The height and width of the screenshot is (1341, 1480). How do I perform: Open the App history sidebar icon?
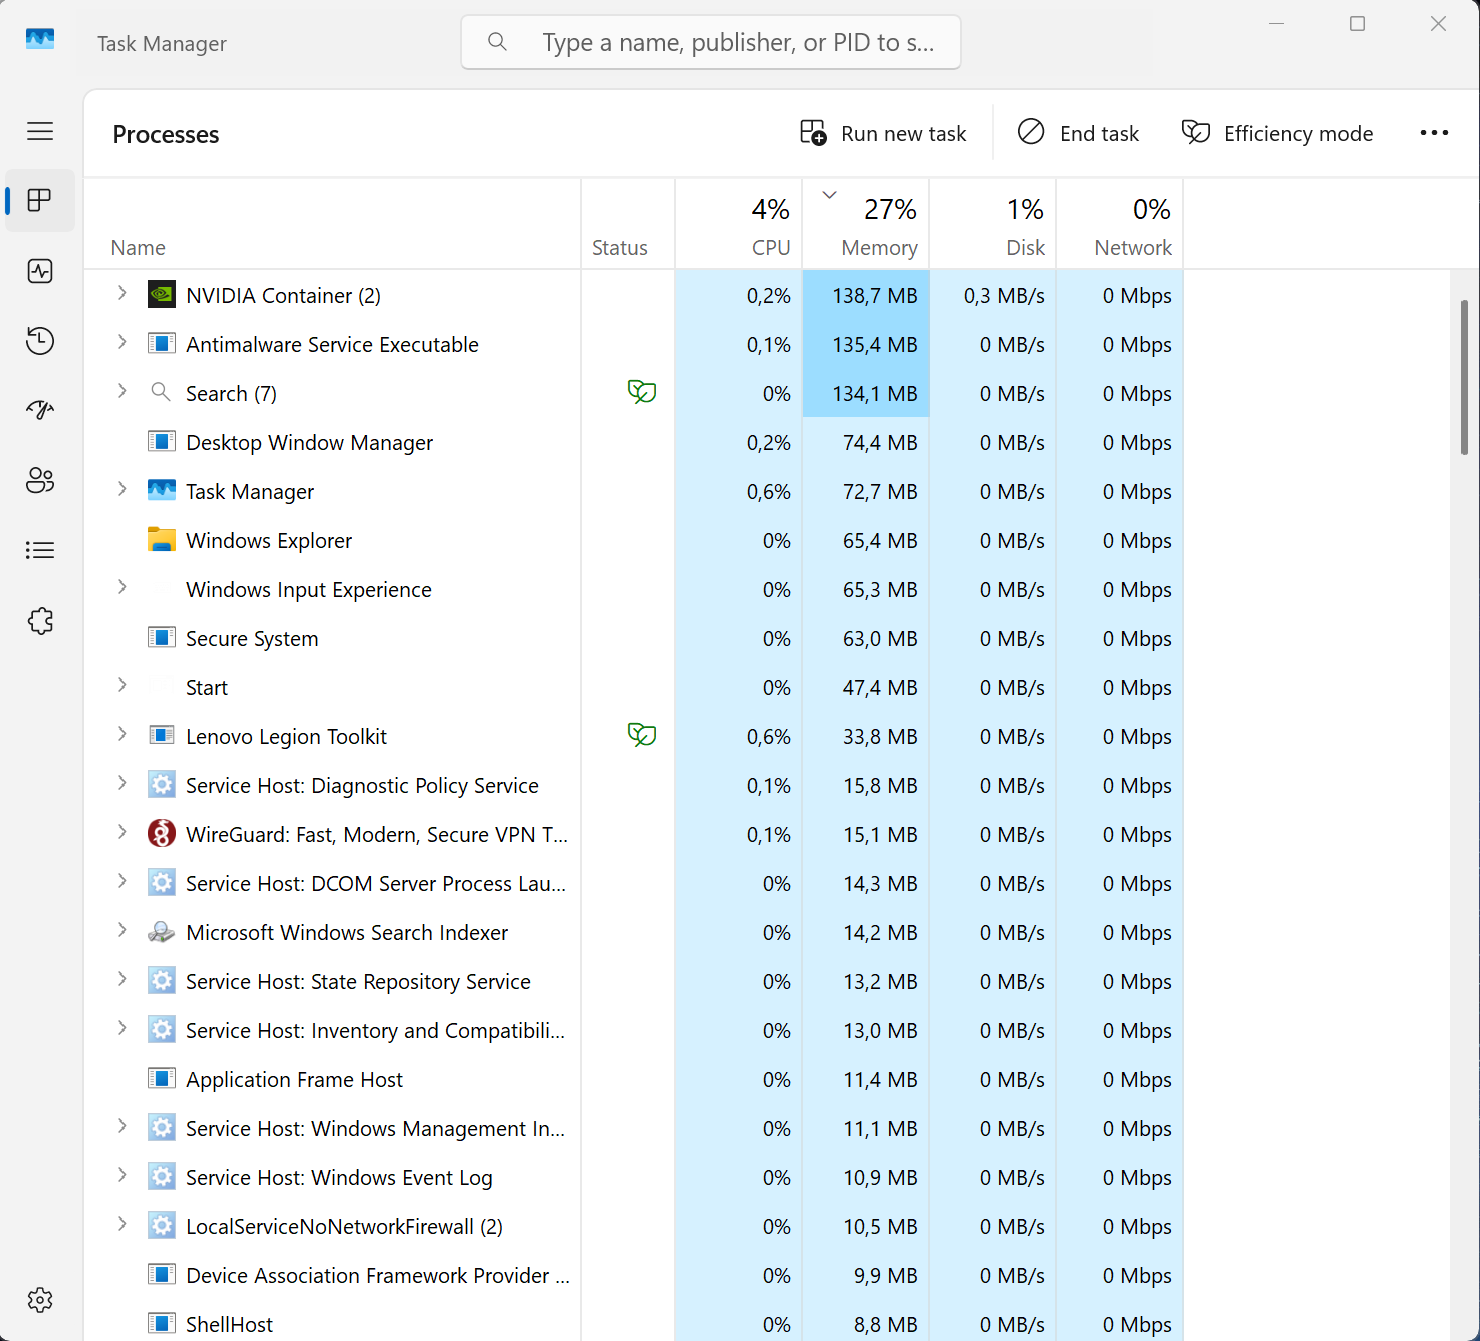click(40, 341)
